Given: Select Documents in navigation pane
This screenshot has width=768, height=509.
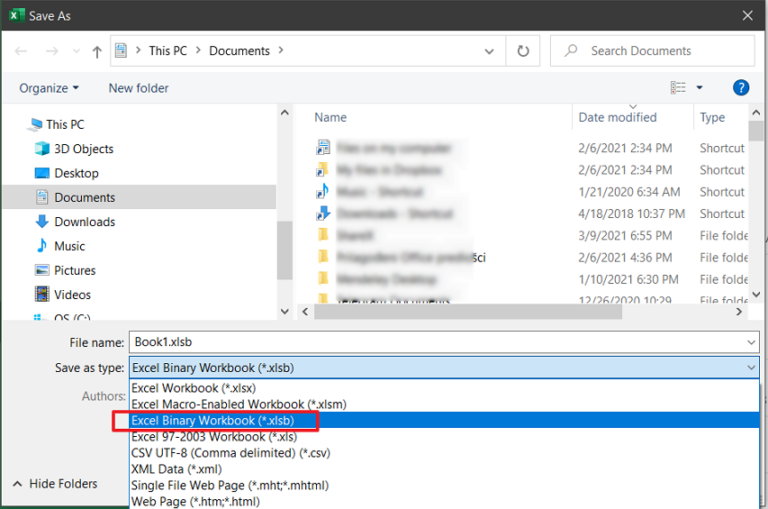Looking at the screenshot, I should 139,197.
